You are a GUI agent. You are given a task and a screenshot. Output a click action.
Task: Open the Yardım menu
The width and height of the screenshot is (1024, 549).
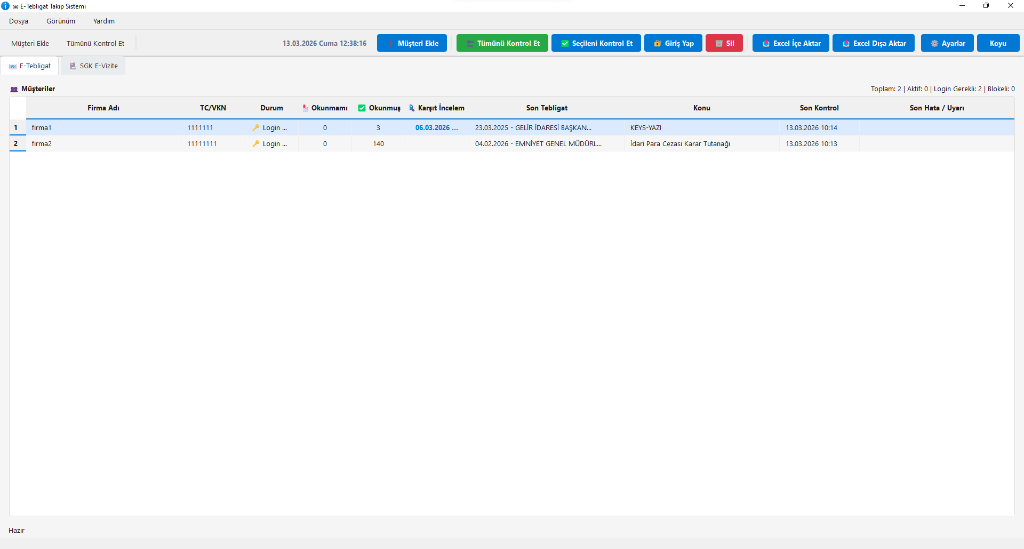point(104,21)
